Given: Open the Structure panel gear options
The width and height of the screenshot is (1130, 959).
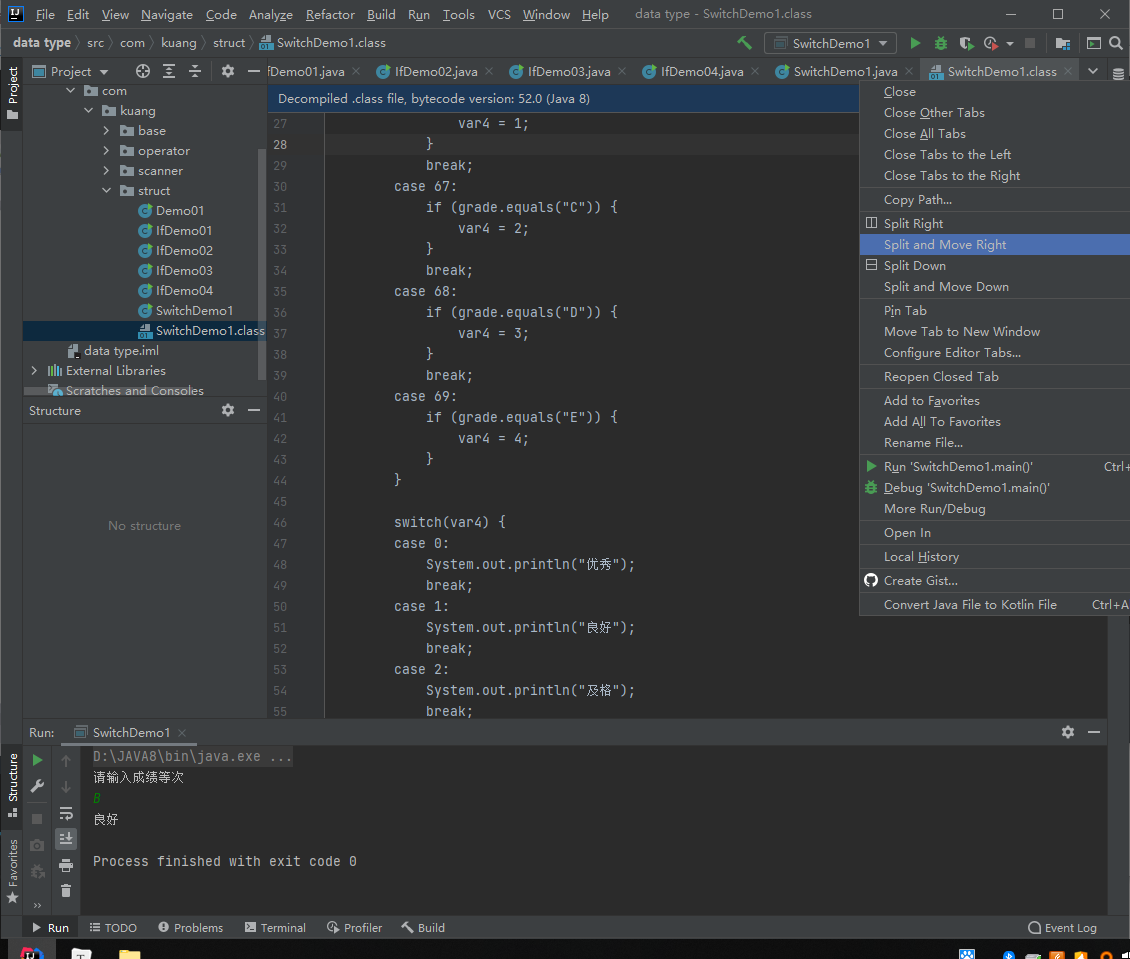Looking at the screenshot, I should [228, 410].
